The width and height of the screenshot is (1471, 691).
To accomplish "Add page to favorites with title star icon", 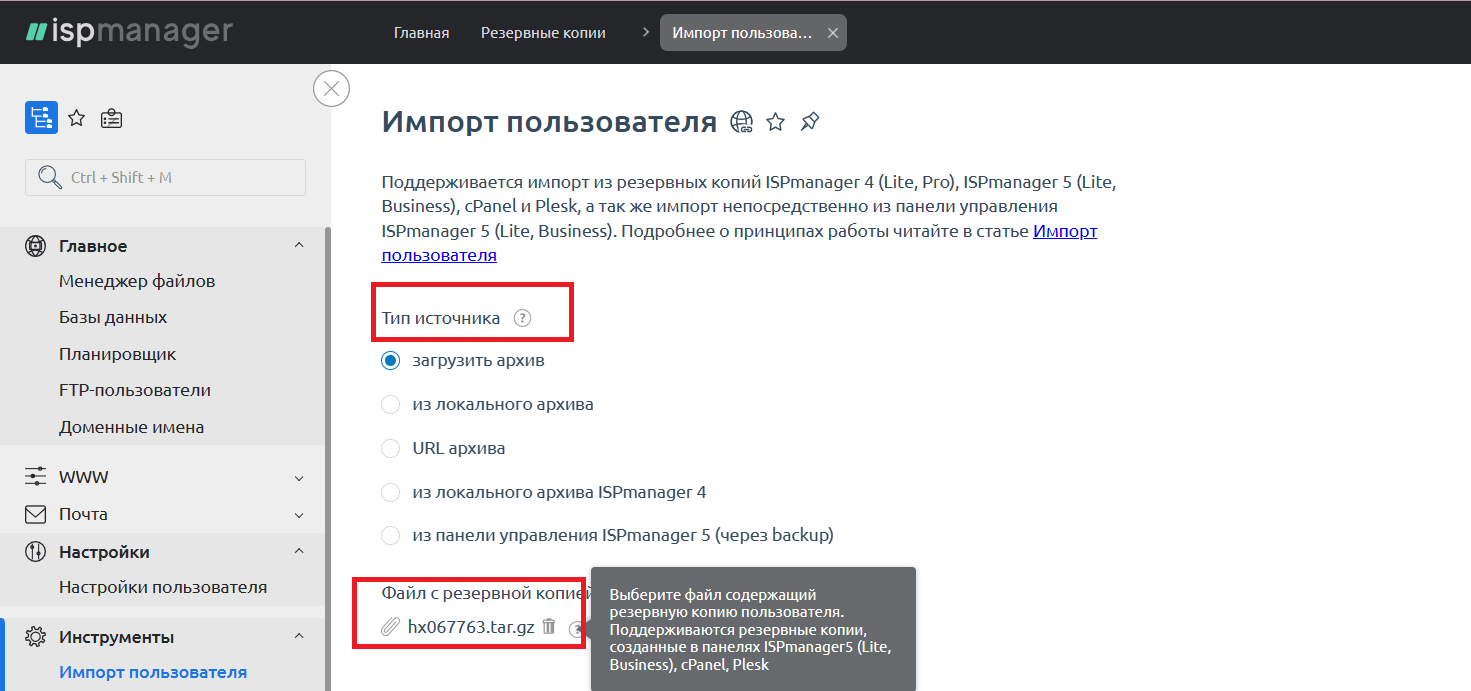I will 775,122.
